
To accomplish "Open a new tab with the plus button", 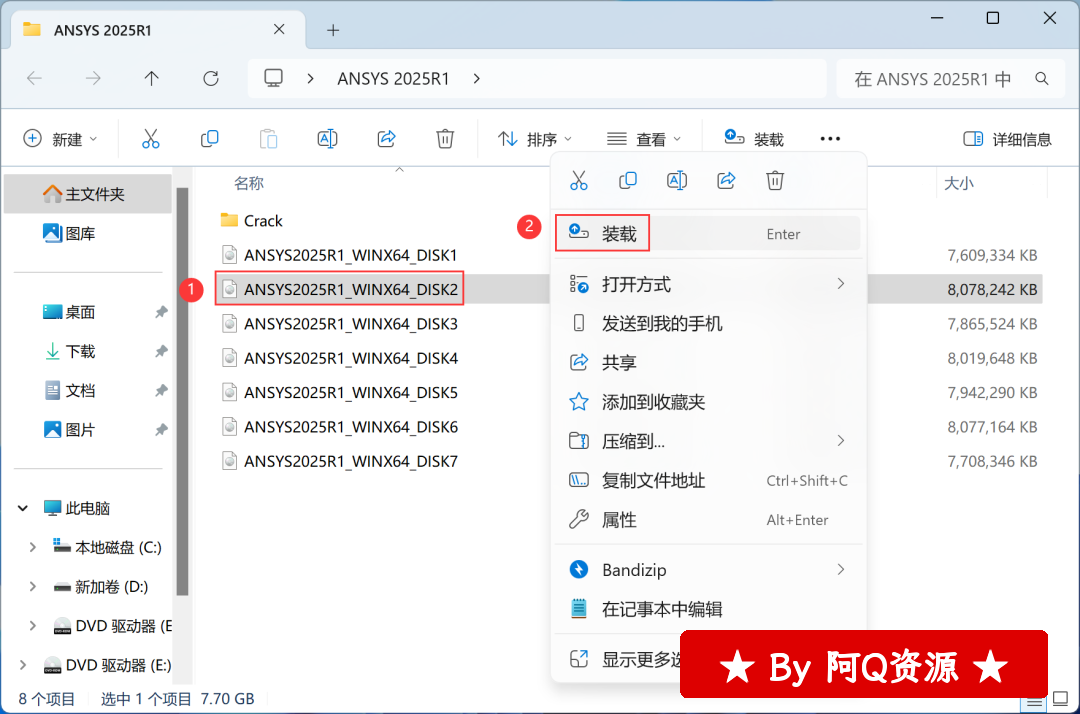I will click(333, 30).
